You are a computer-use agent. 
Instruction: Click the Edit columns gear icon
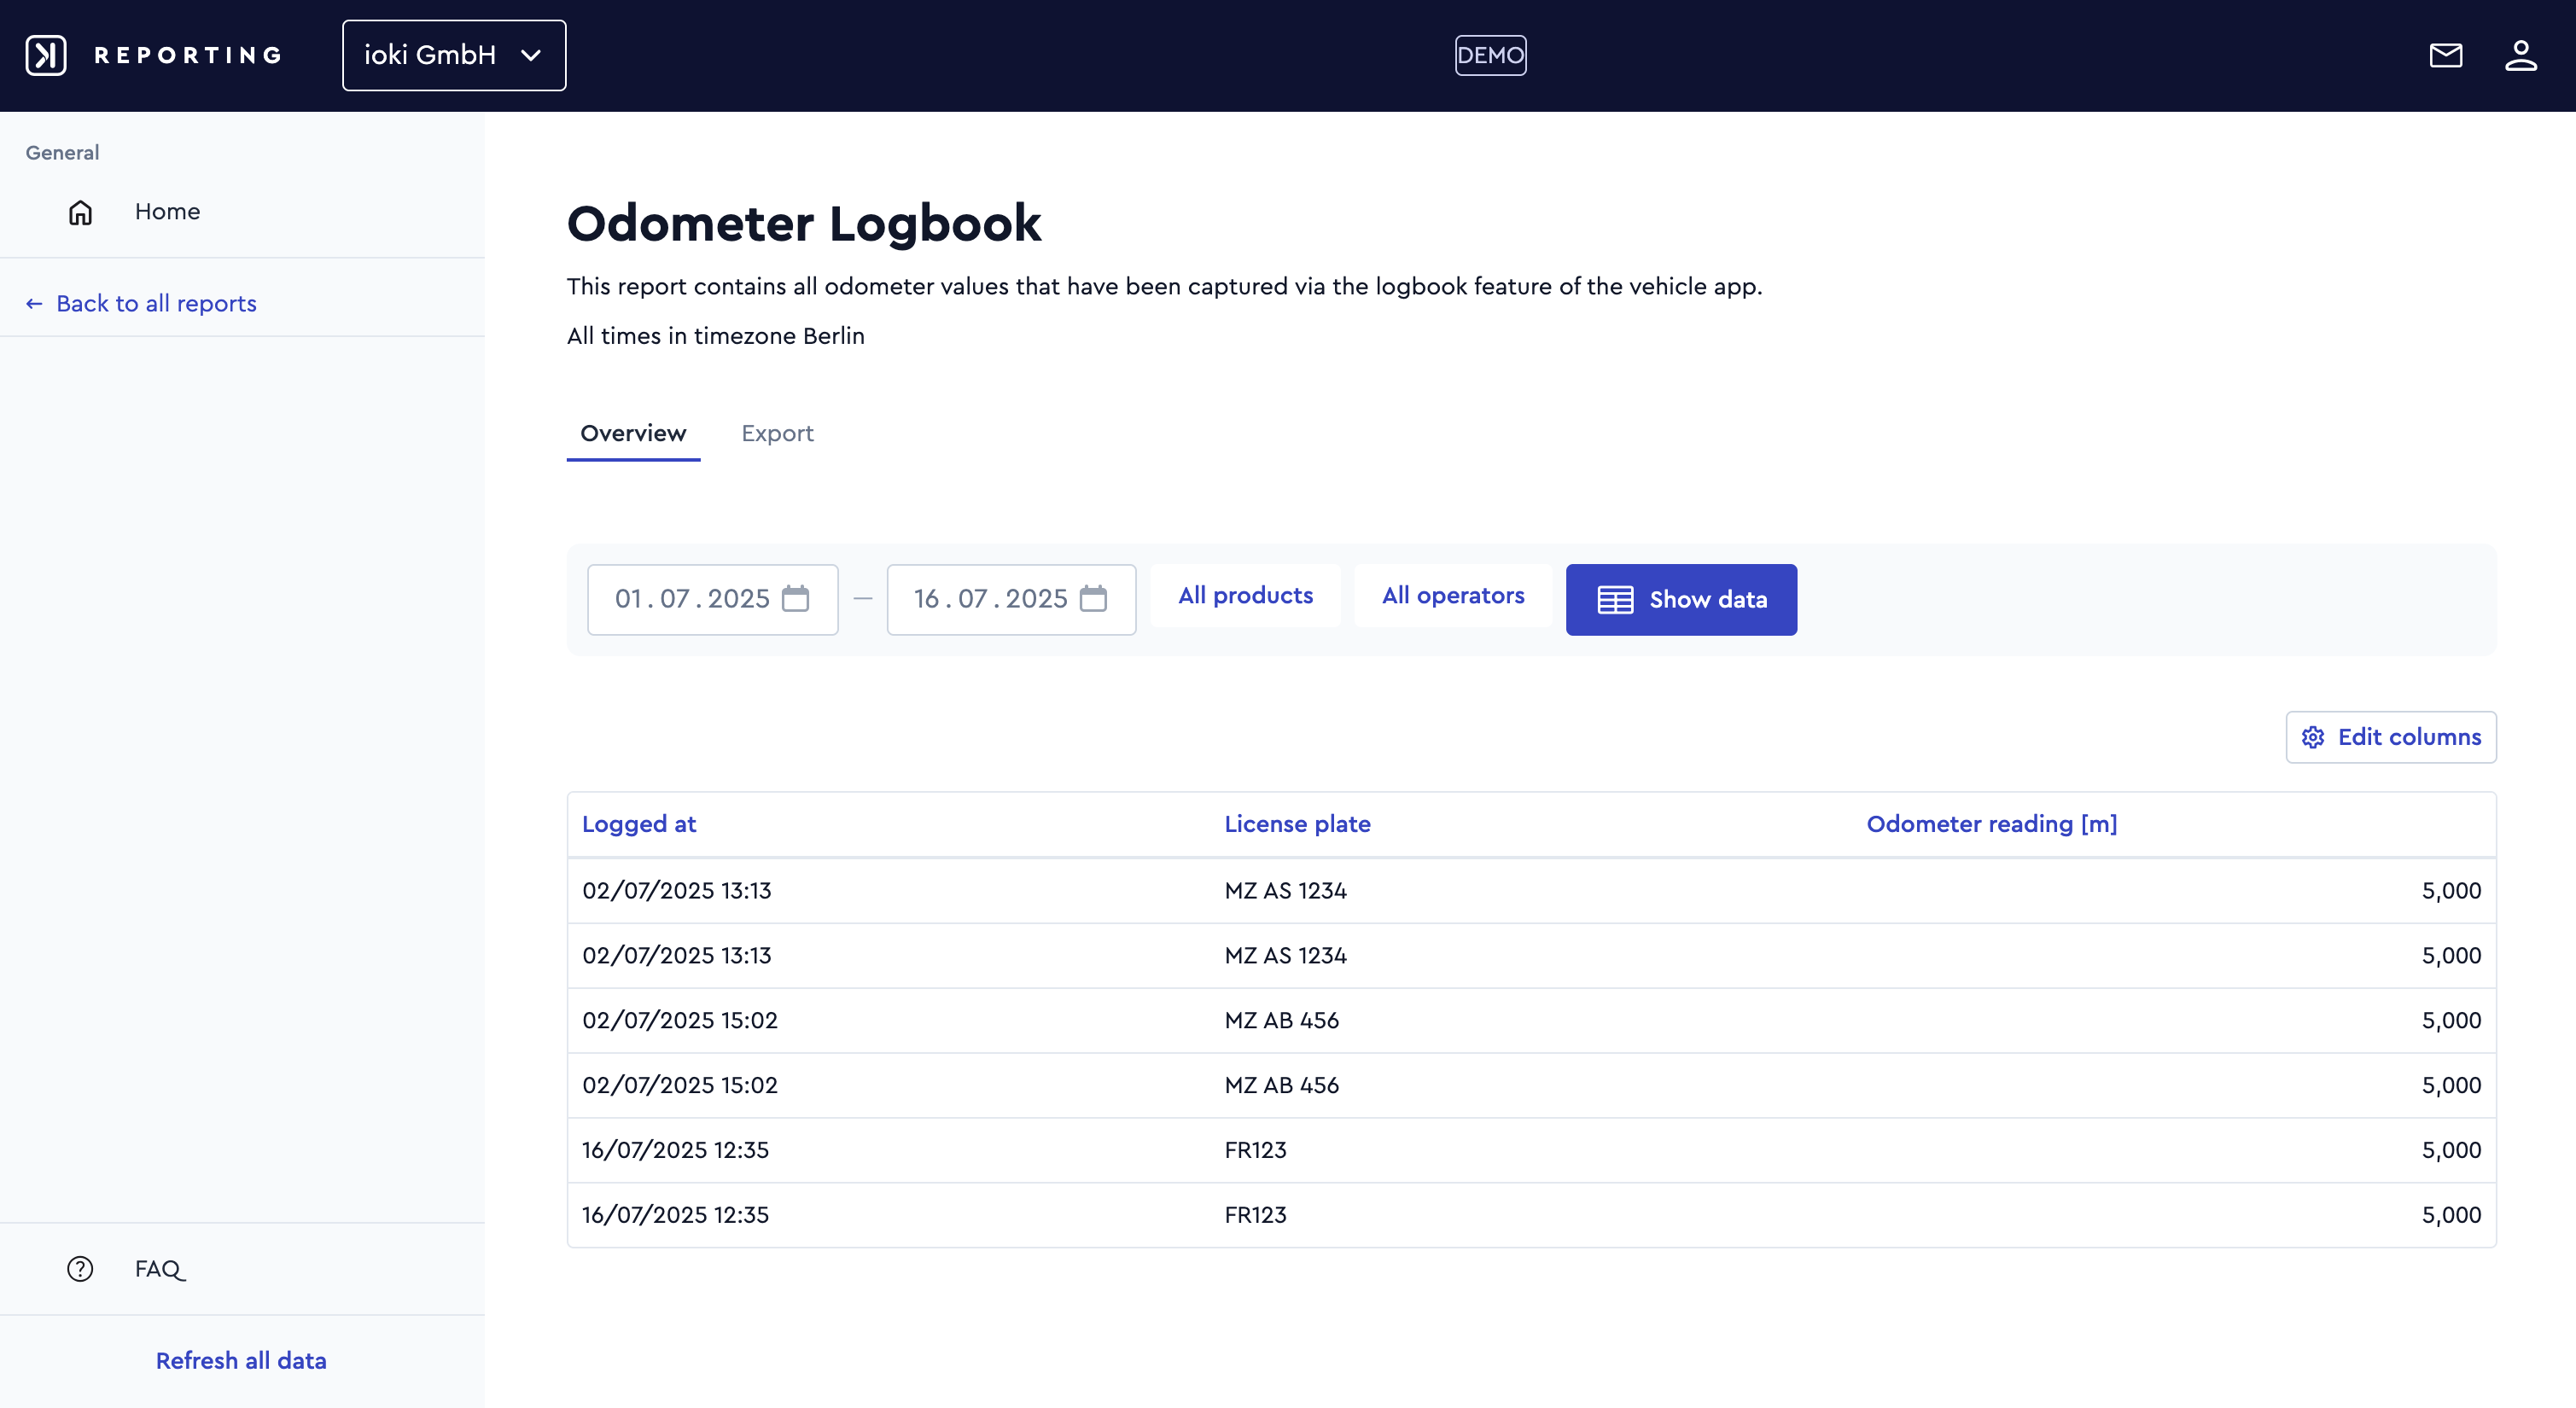click(x=2313, y=737)
